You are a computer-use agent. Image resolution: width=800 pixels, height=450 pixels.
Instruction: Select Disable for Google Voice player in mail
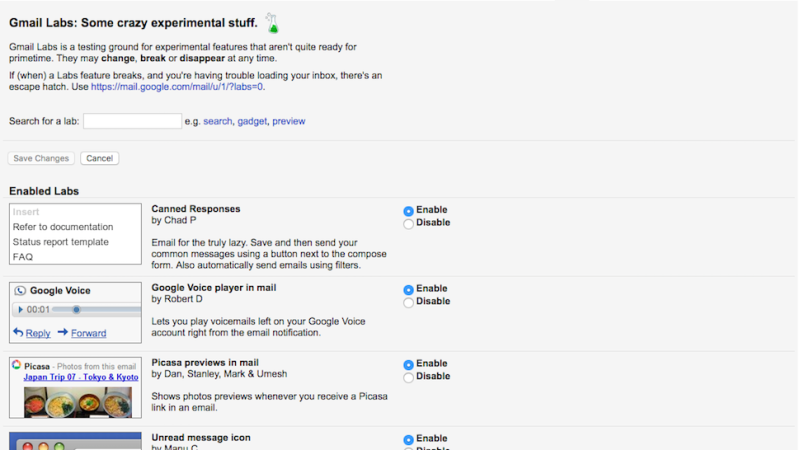408,302
